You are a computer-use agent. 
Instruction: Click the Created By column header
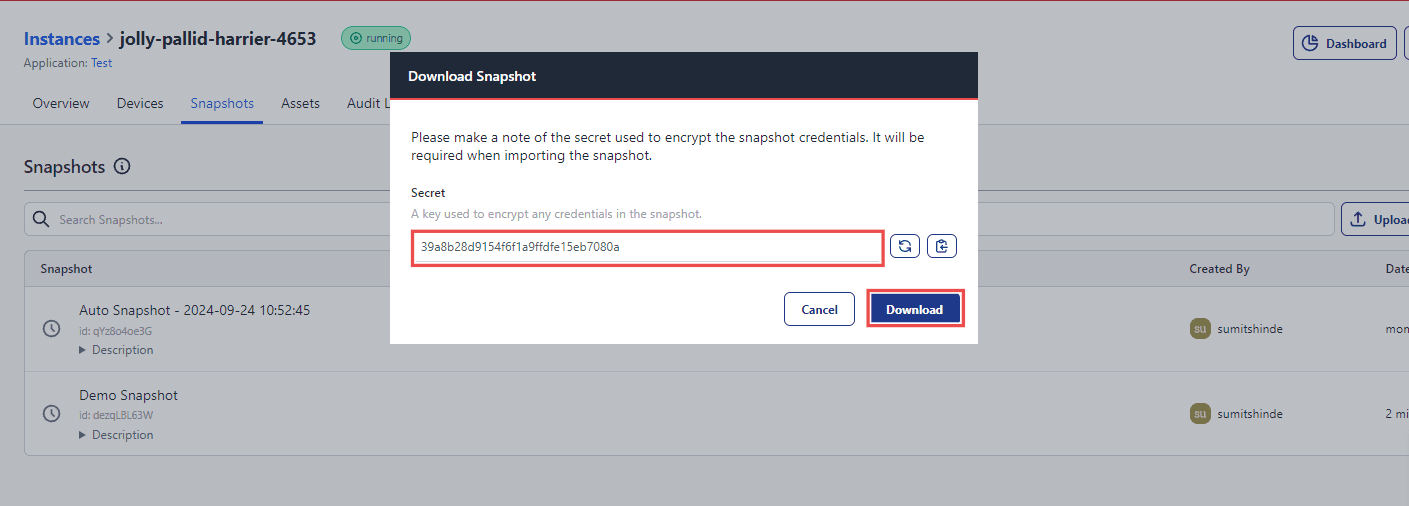(1219, 269)
